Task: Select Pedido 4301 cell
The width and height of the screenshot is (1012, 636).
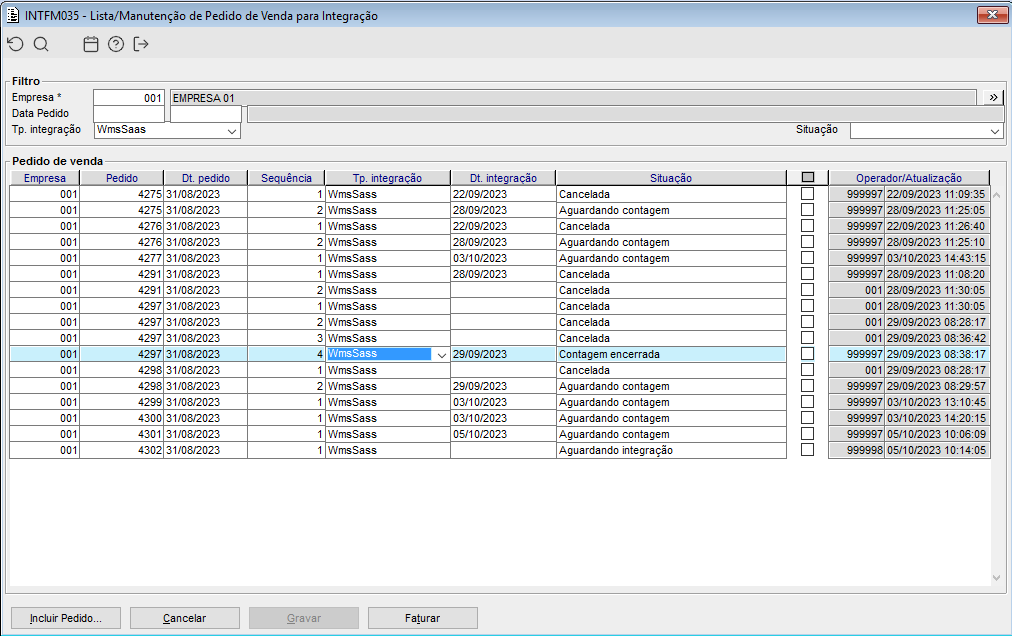Action: [x=121, y=435]
